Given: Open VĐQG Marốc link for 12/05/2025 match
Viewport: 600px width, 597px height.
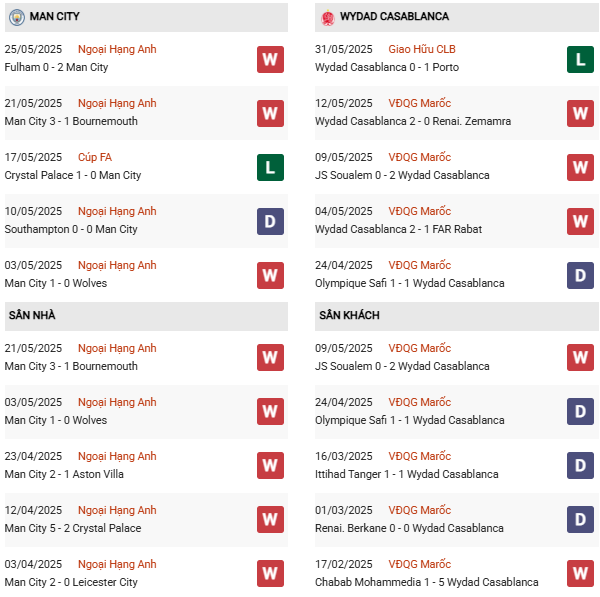Looking at the screenshot, I should (x=420, y=103).
